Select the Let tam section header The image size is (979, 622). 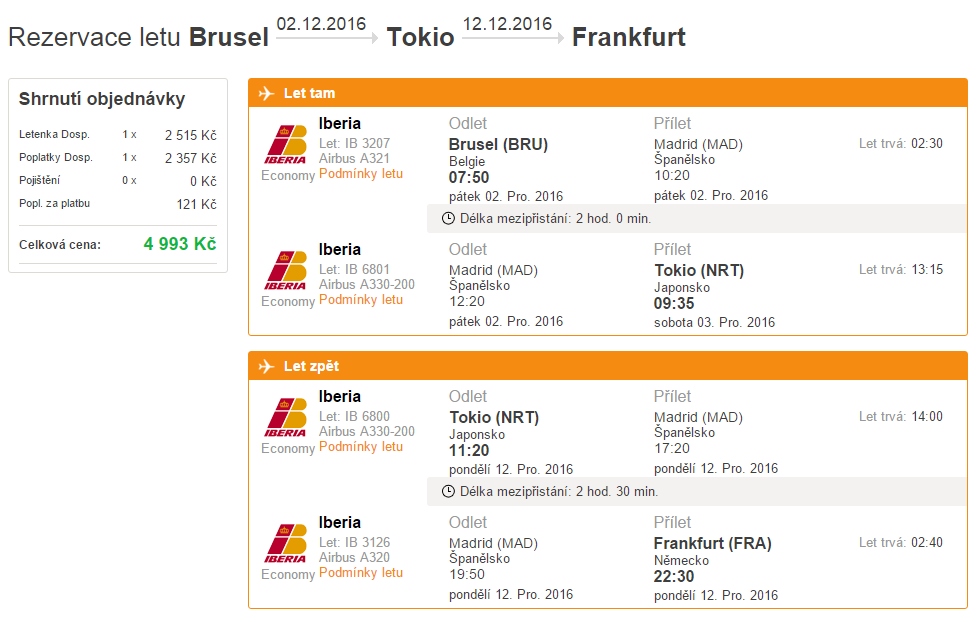click(608, 93)
